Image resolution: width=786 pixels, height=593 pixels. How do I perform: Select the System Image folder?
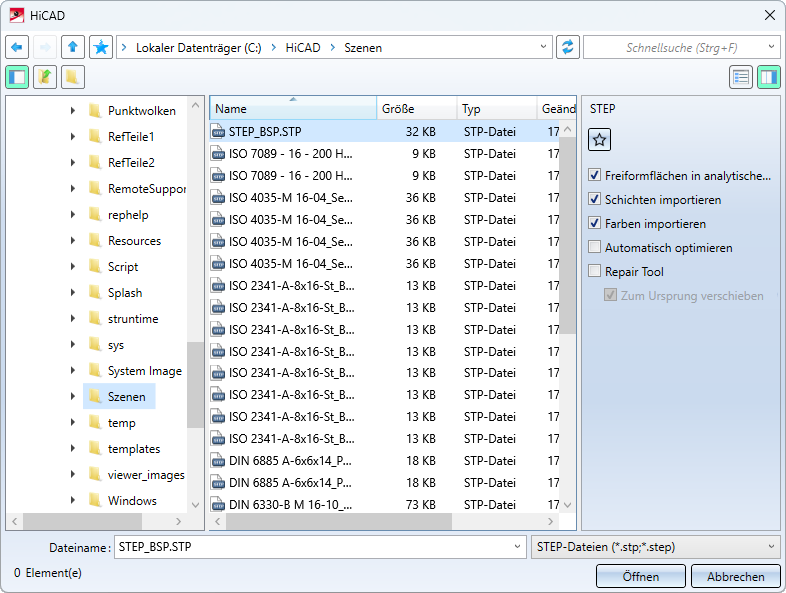pyautogui.click(x=145, y=370)
